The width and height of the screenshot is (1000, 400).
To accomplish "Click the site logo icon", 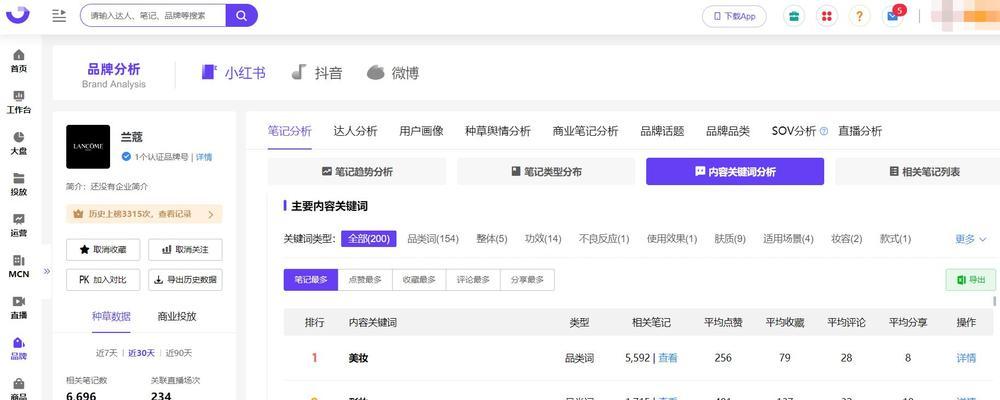I will 18,14.
